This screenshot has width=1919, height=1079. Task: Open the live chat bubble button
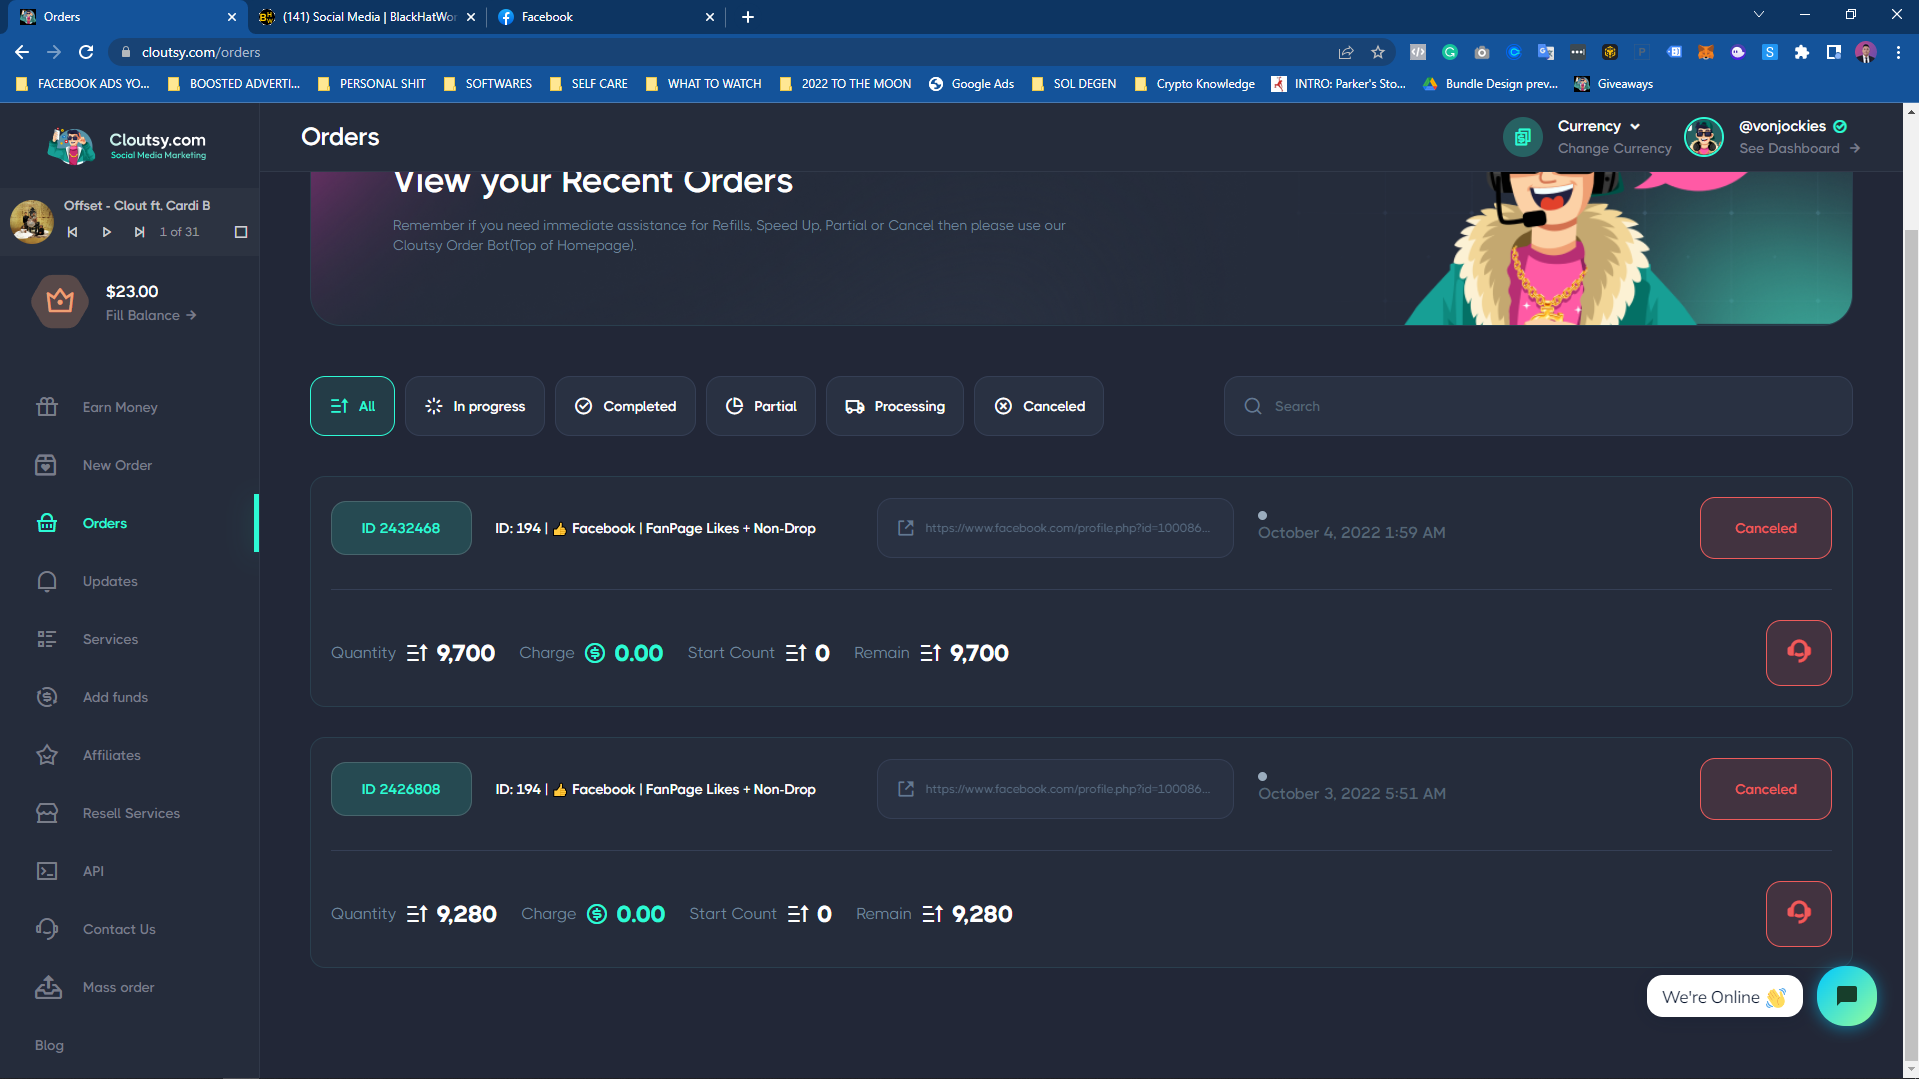(1847, 996)
